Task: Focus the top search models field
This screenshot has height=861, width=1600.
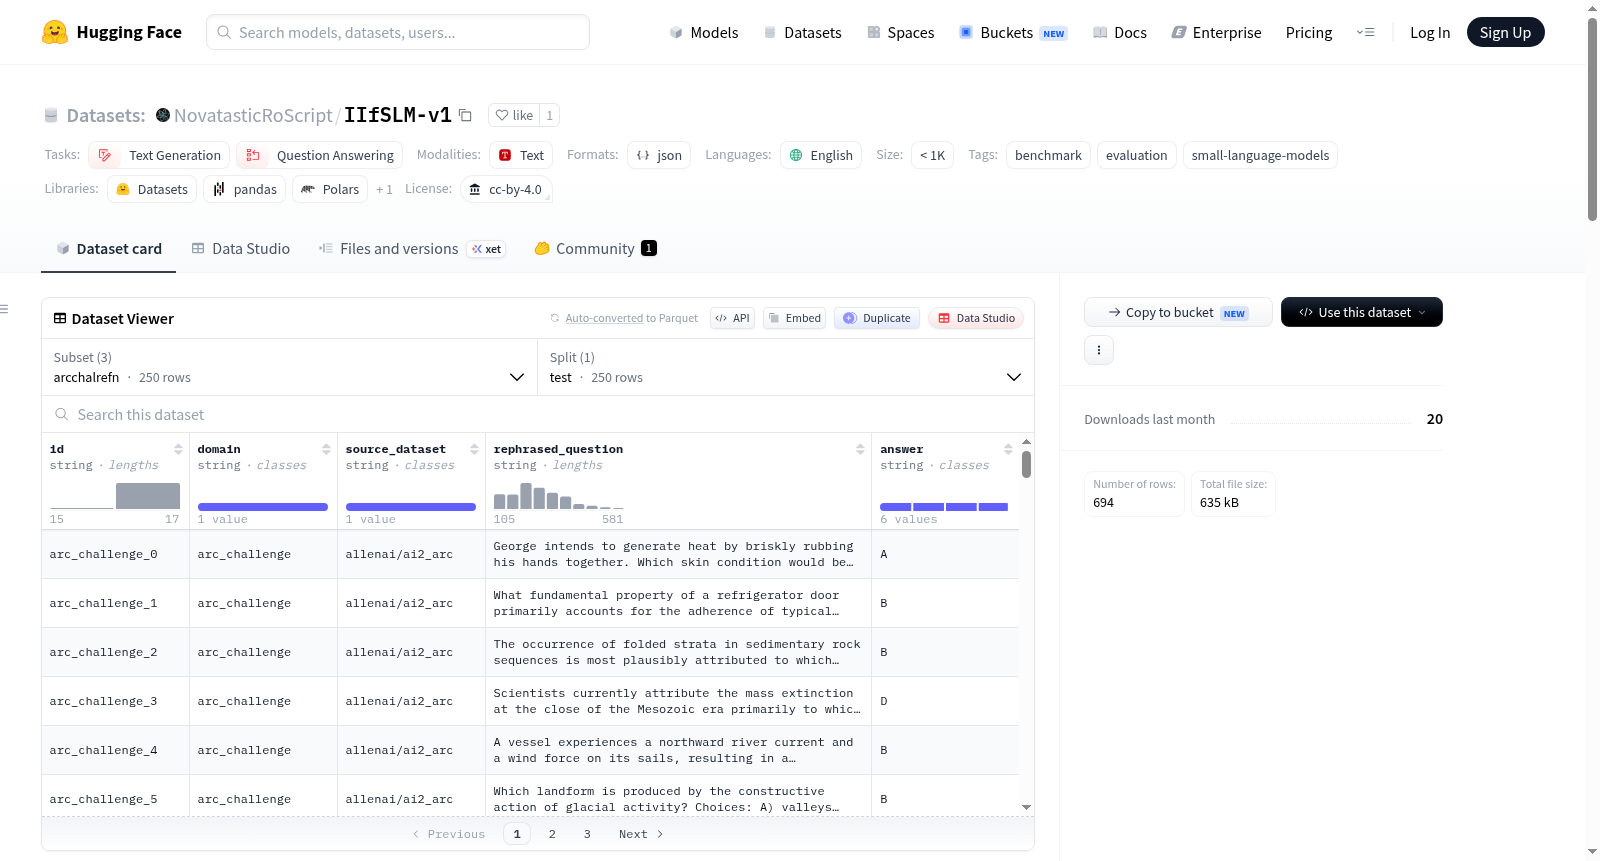Action: coord(398,32)
